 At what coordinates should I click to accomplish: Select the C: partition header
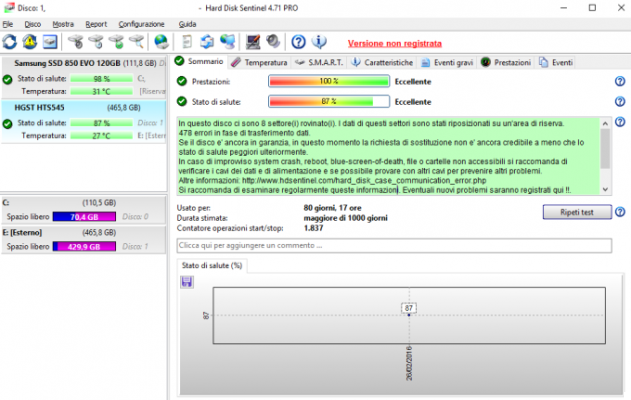coord(84,202)
